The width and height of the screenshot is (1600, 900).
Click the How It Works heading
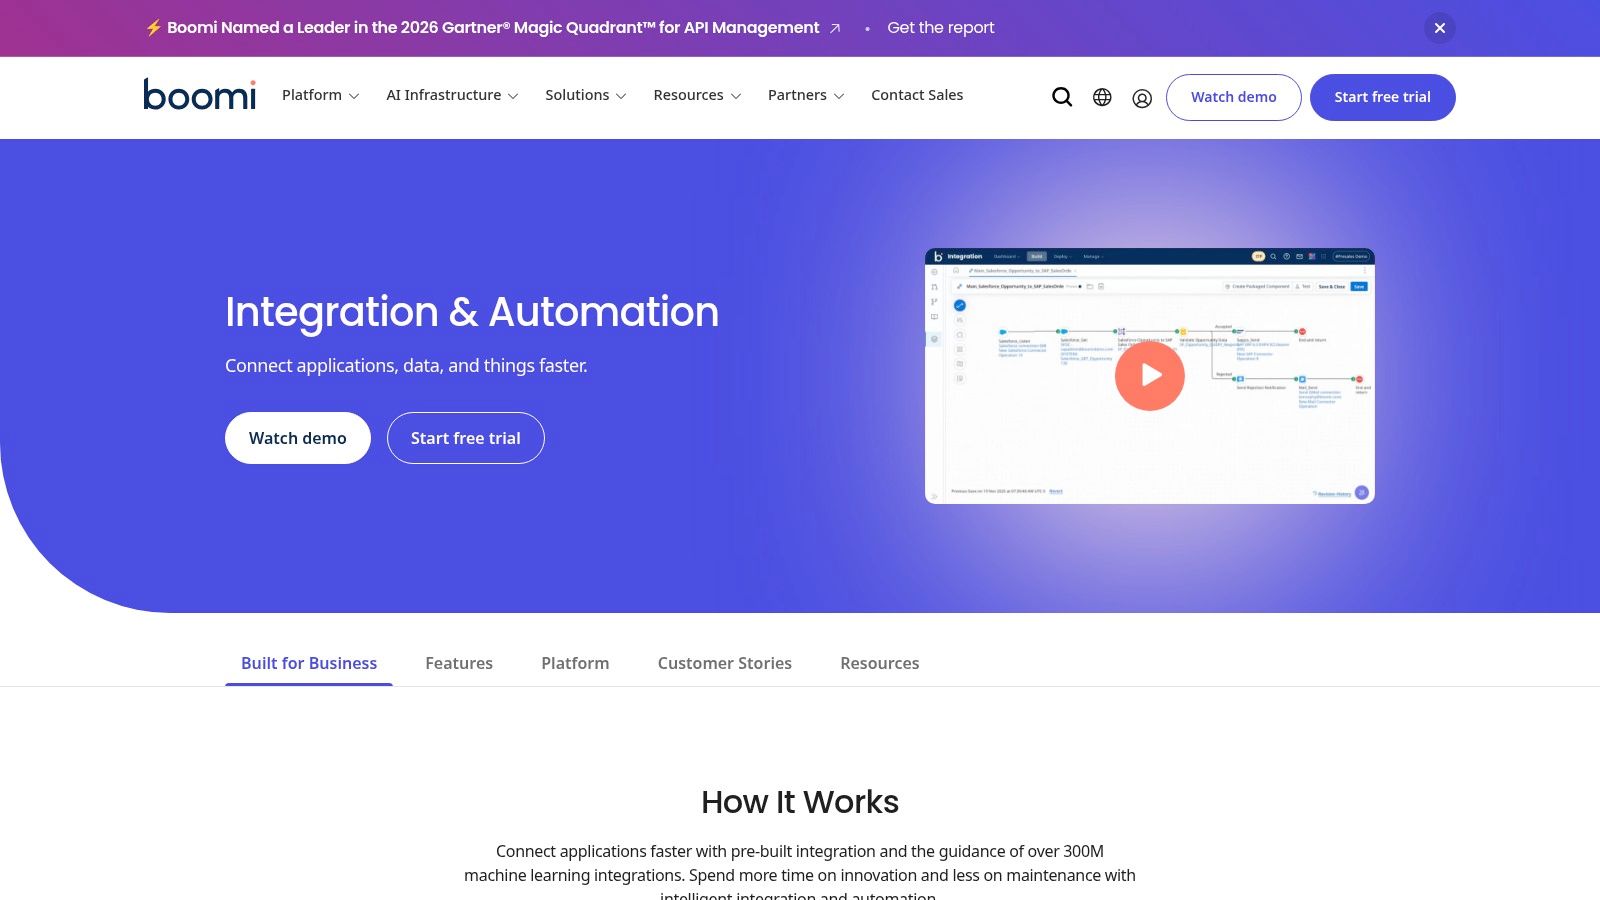[800, 802]
